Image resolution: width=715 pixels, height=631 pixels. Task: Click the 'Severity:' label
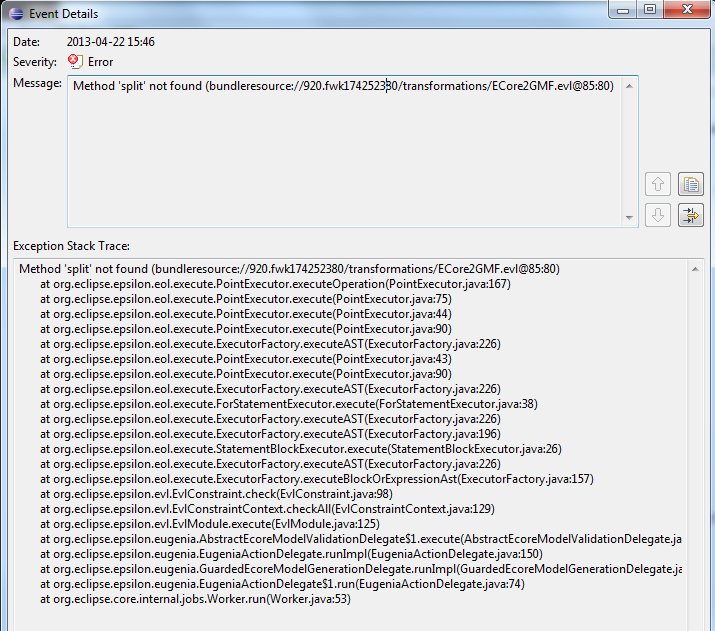[x=35, y=62]
